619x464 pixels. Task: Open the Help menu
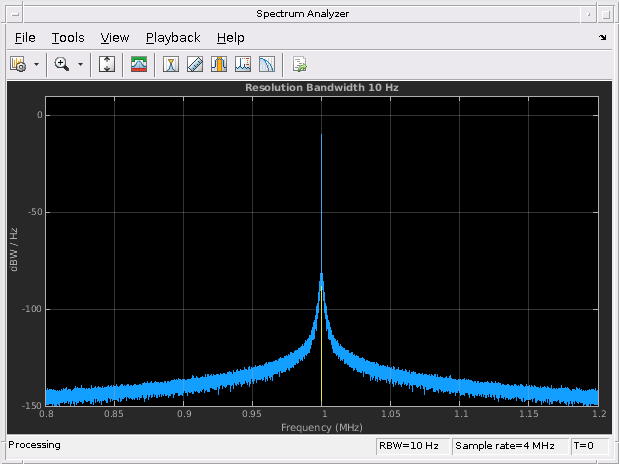tap(231, 38)
